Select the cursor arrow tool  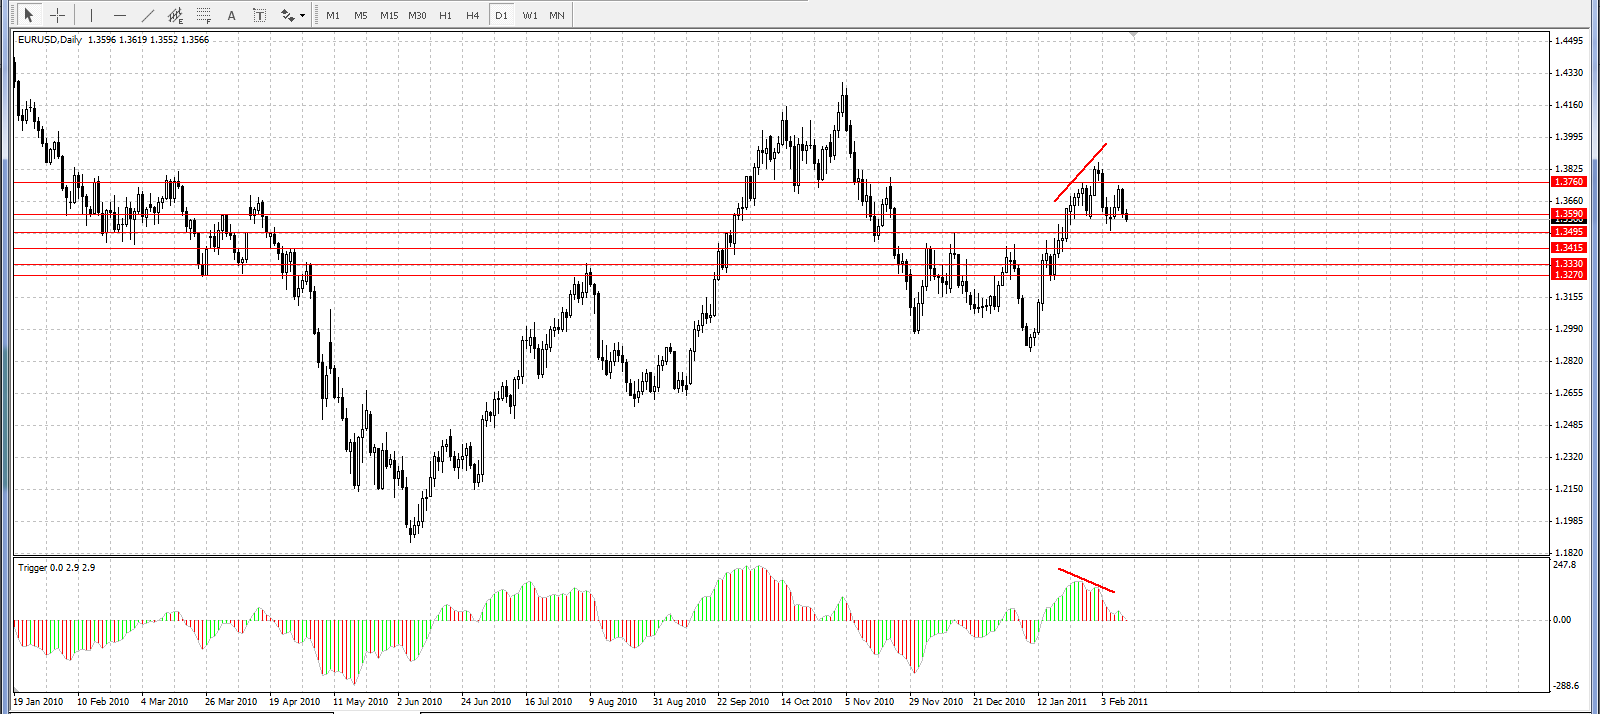coord(28,15)
